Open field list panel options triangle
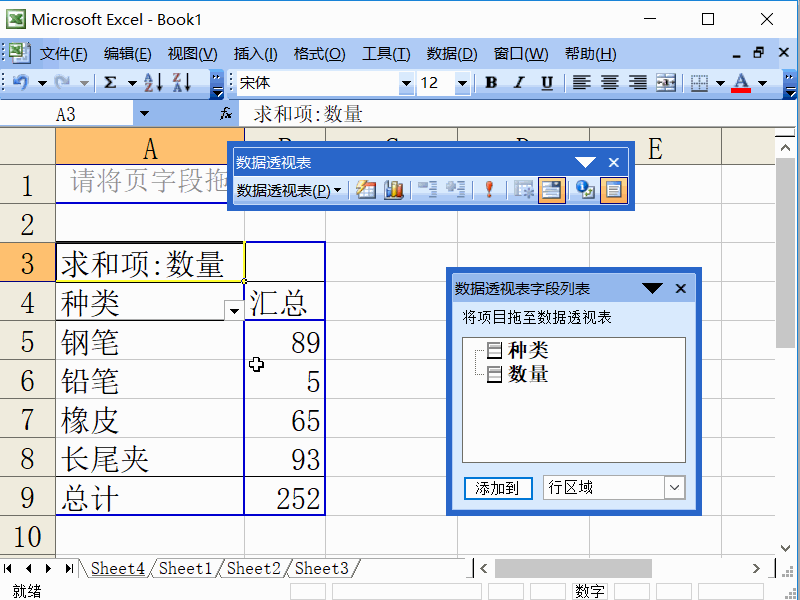This screenshot has height=600, width=800. point(653,289)
